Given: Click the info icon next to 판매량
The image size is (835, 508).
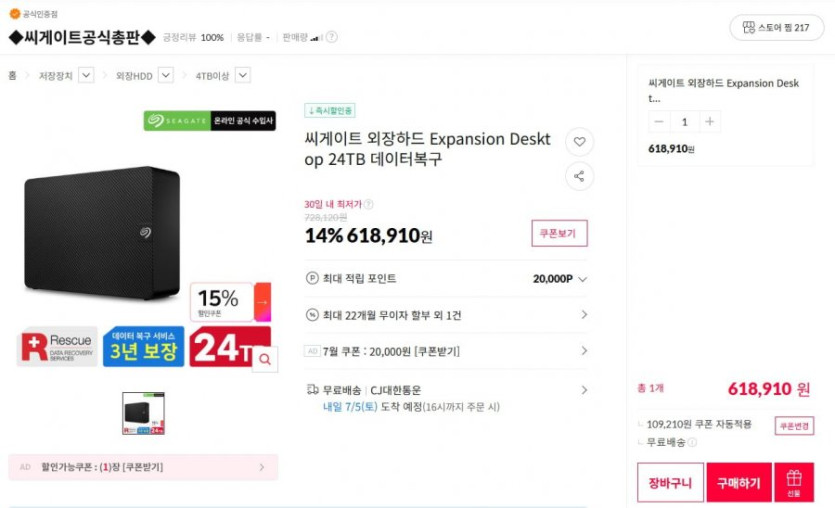Looking at the screenshot, I should click(332, 37).
